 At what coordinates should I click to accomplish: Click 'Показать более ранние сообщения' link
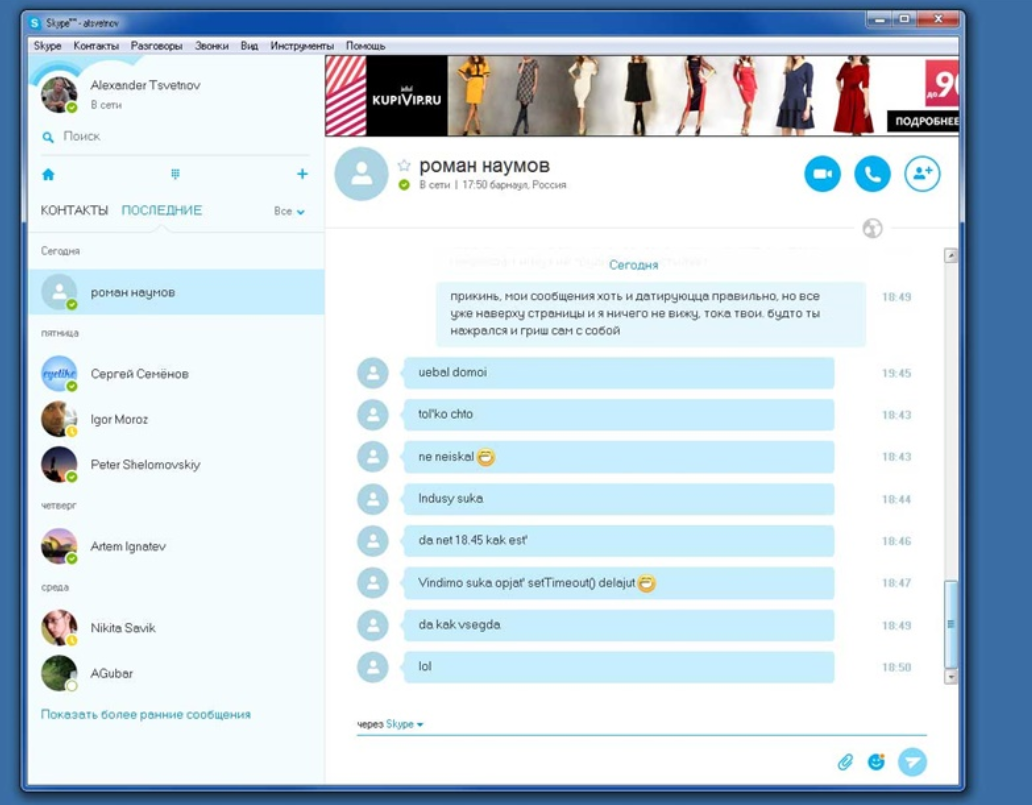pyautogui.click(x=145, y=714)
